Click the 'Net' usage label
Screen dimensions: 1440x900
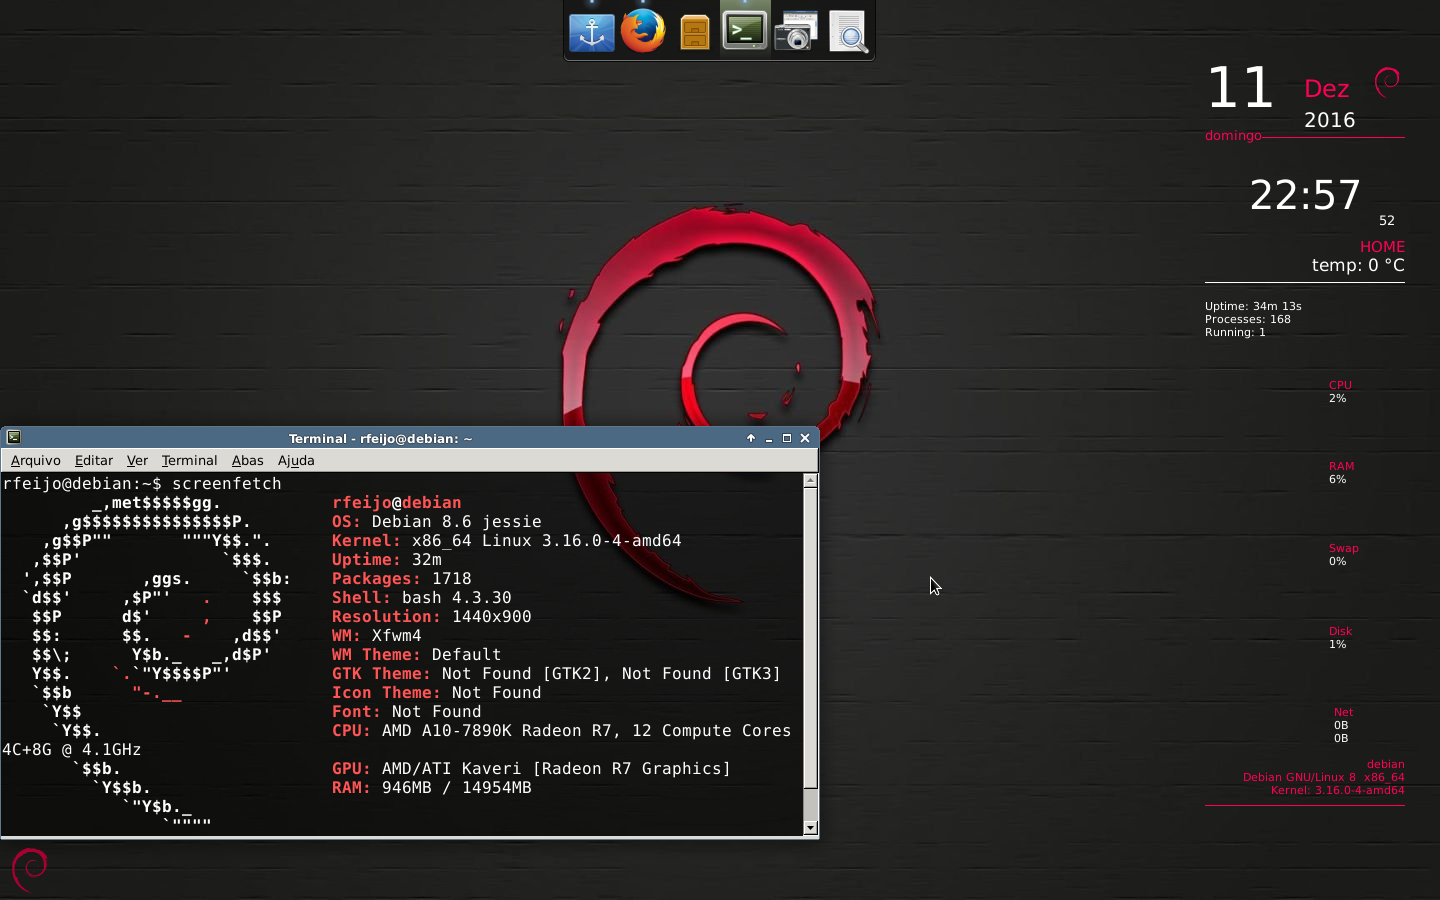click(1343, 712)
